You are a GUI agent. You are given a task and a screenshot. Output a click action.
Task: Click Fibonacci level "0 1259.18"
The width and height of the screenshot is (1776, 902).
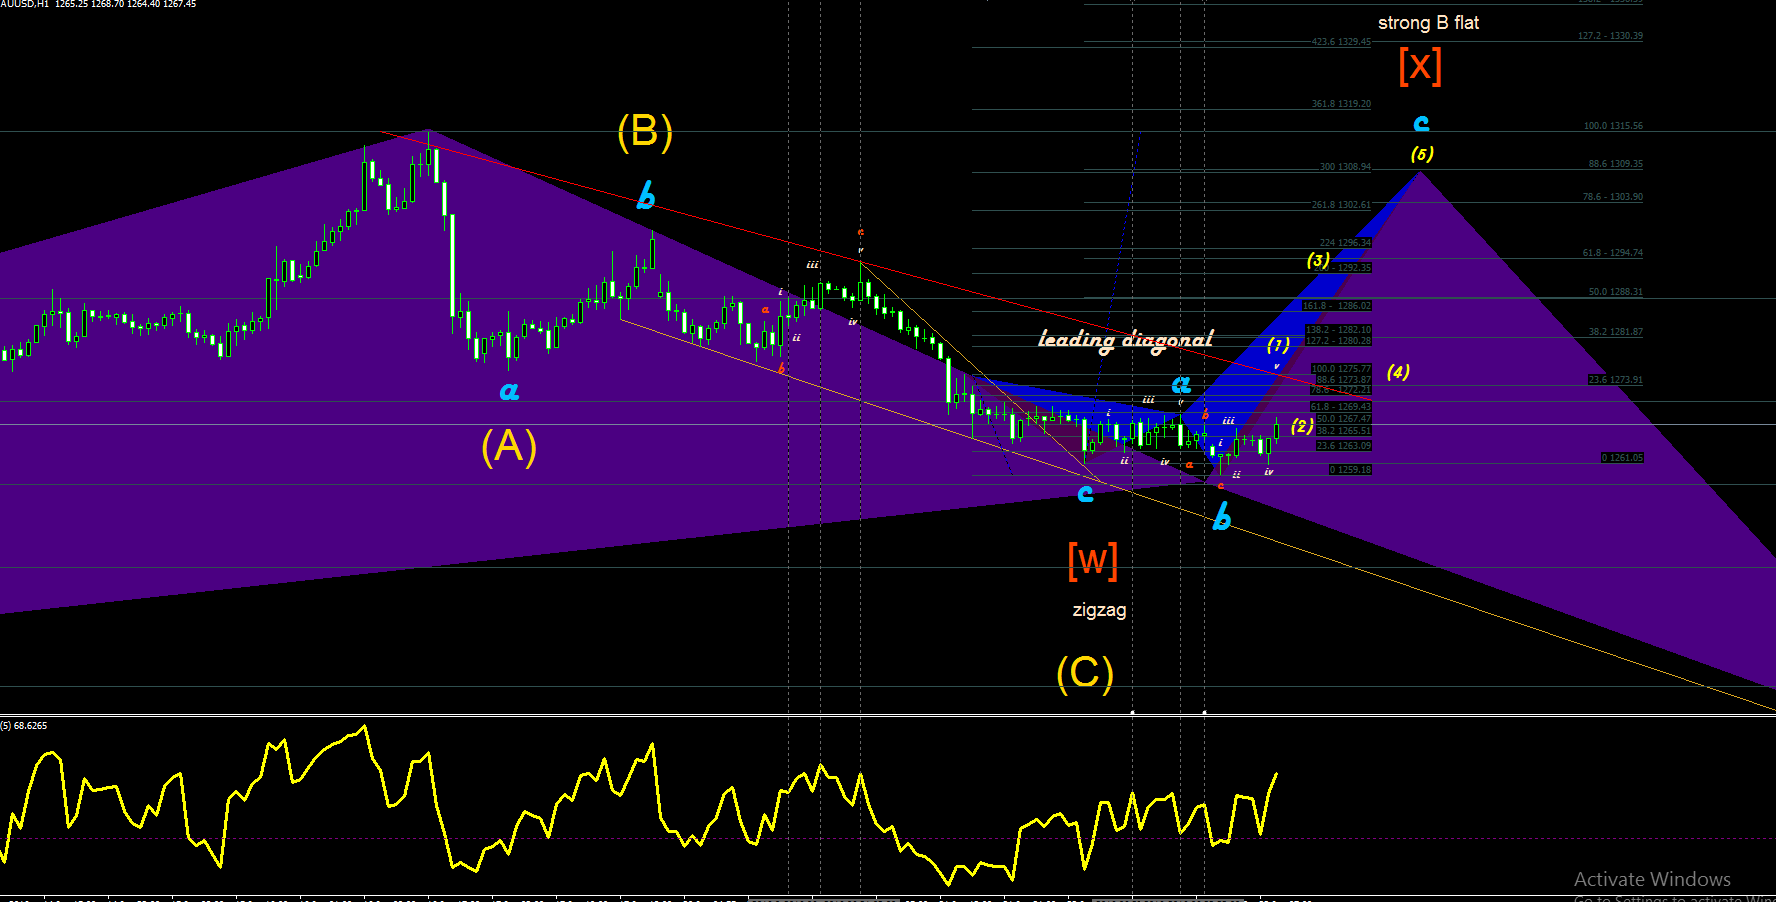click(1350, 470)
